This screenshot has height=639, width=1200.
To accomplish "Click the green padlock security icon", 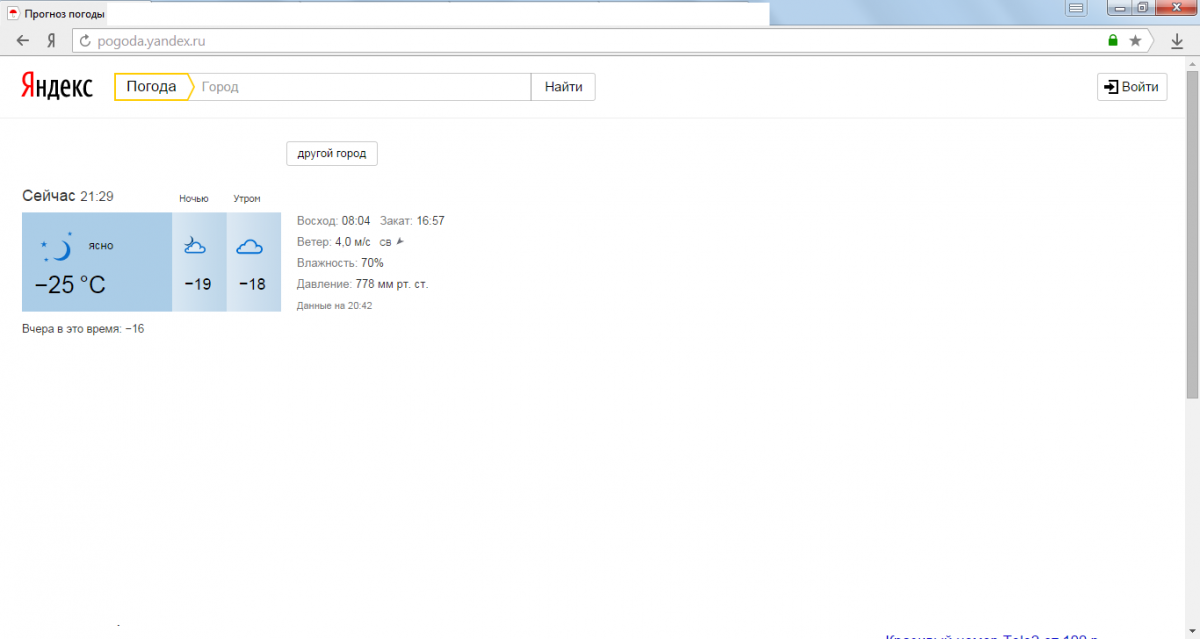I will [1113, 41].
